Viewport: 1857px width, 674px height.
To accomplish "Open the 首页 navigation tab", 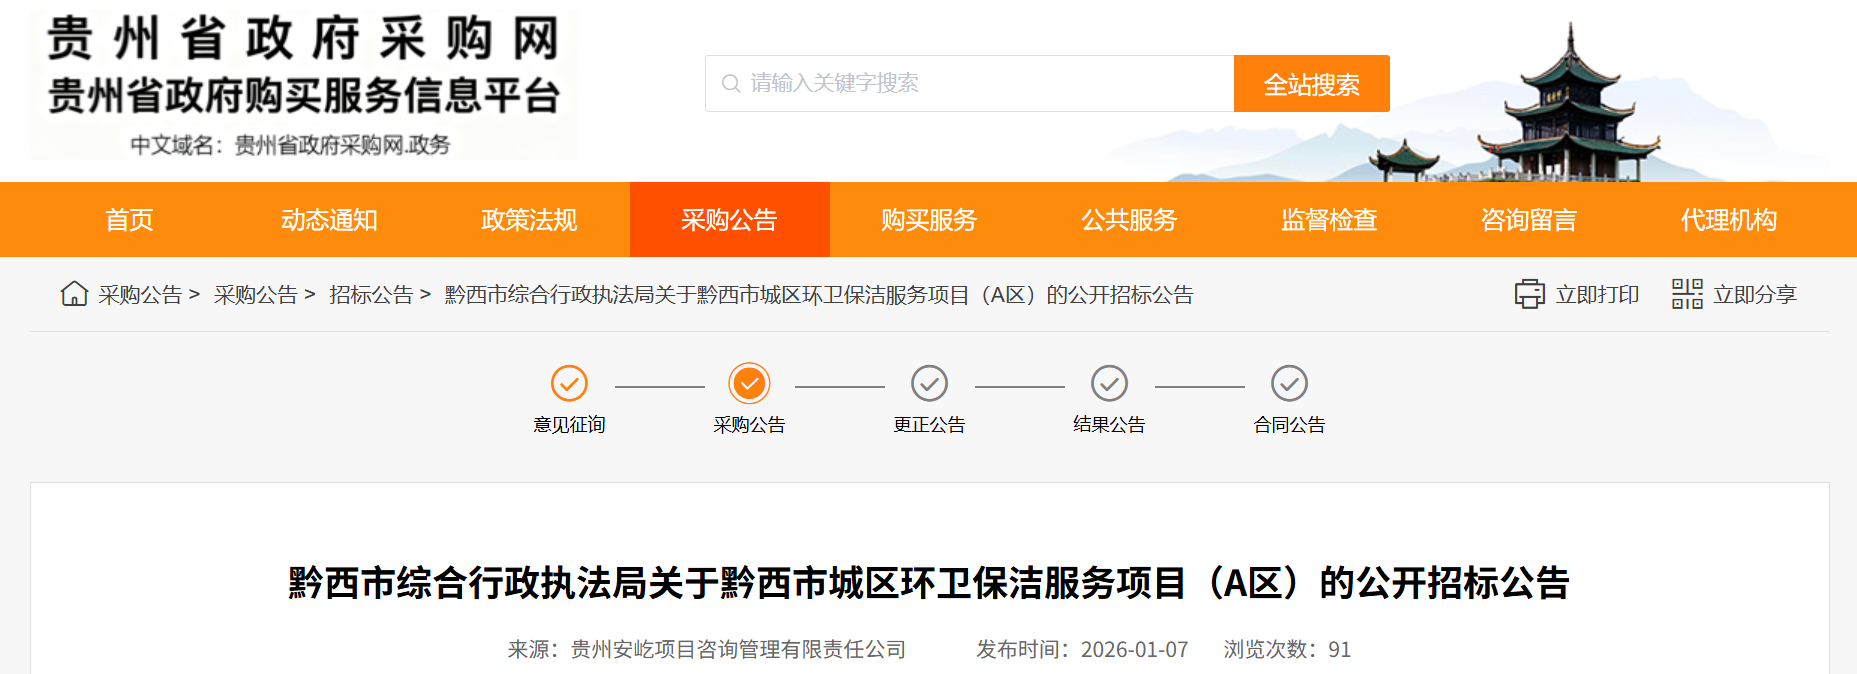I will (129, 220).
